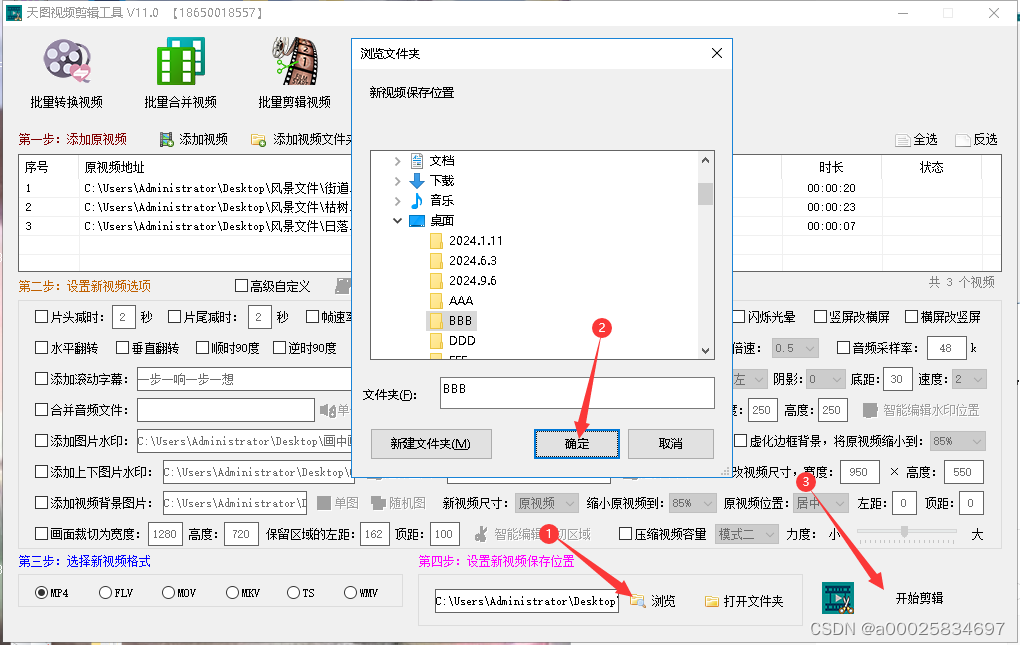Screen dimensions: 1020x645
Task: Open the 阴影 dropdown
Action: point(825,379)
